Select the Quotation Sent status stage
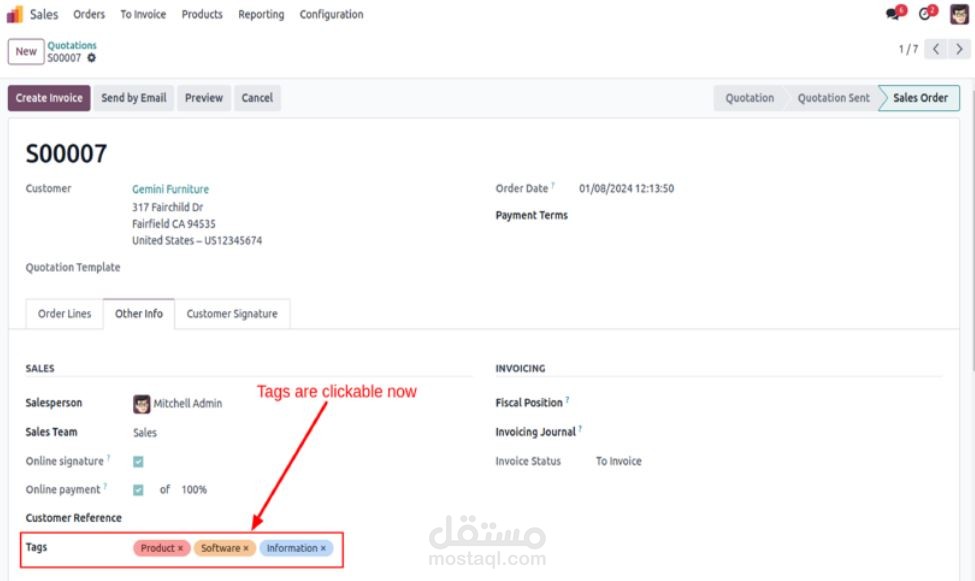This screenshot has height=581, width=975. [x=833, y=98]
